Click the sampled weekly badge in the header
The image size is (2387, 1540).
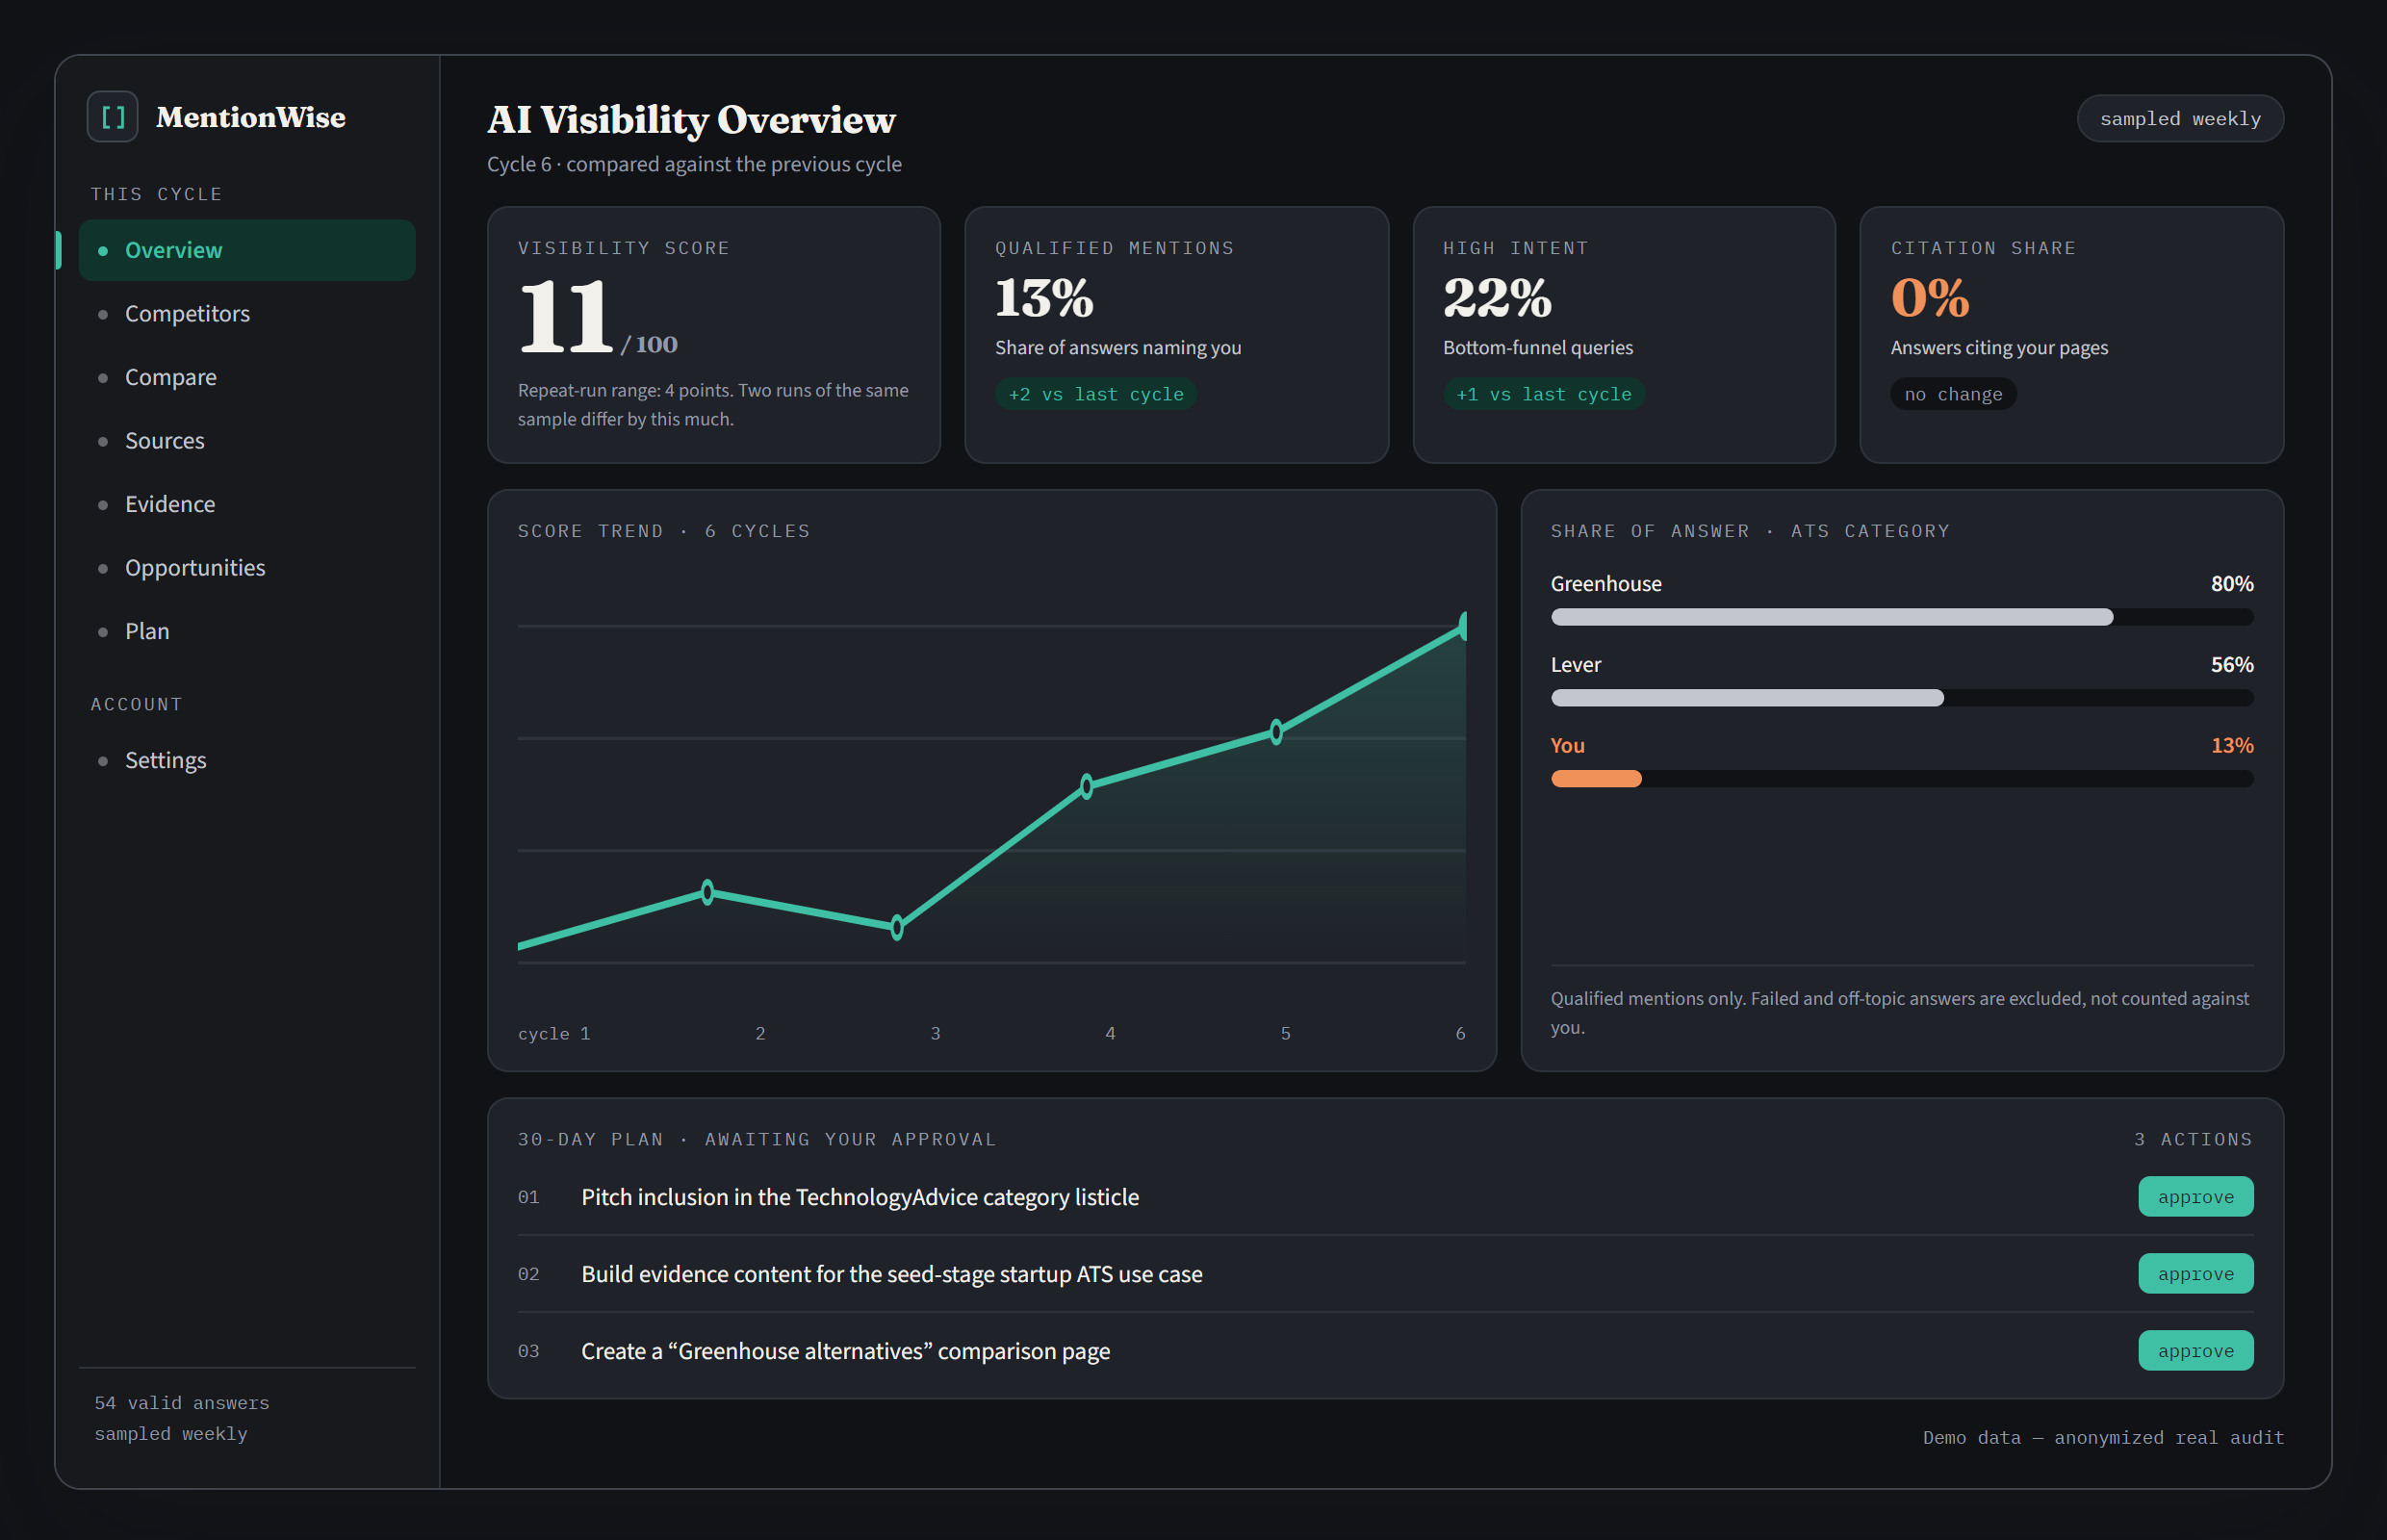coord(2180,119)
